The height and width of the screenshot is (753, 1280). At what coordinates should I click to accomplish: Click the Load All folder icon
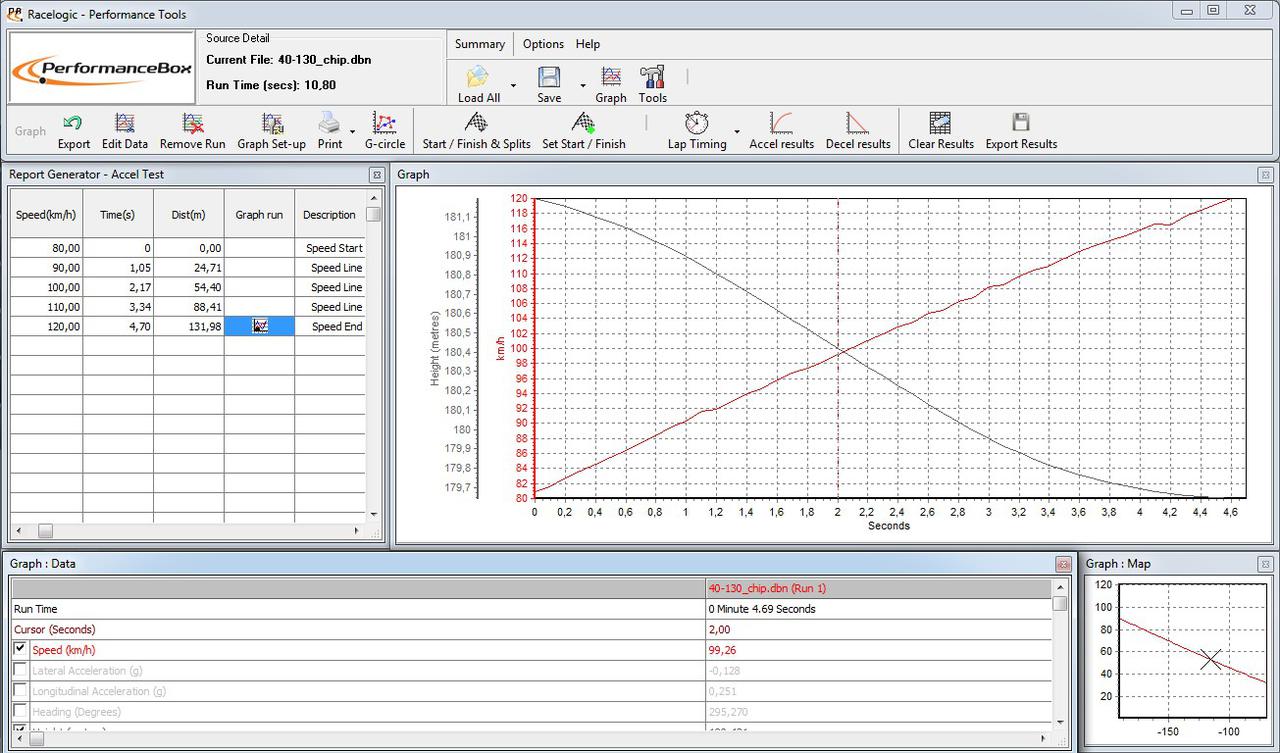click(478, 77)
